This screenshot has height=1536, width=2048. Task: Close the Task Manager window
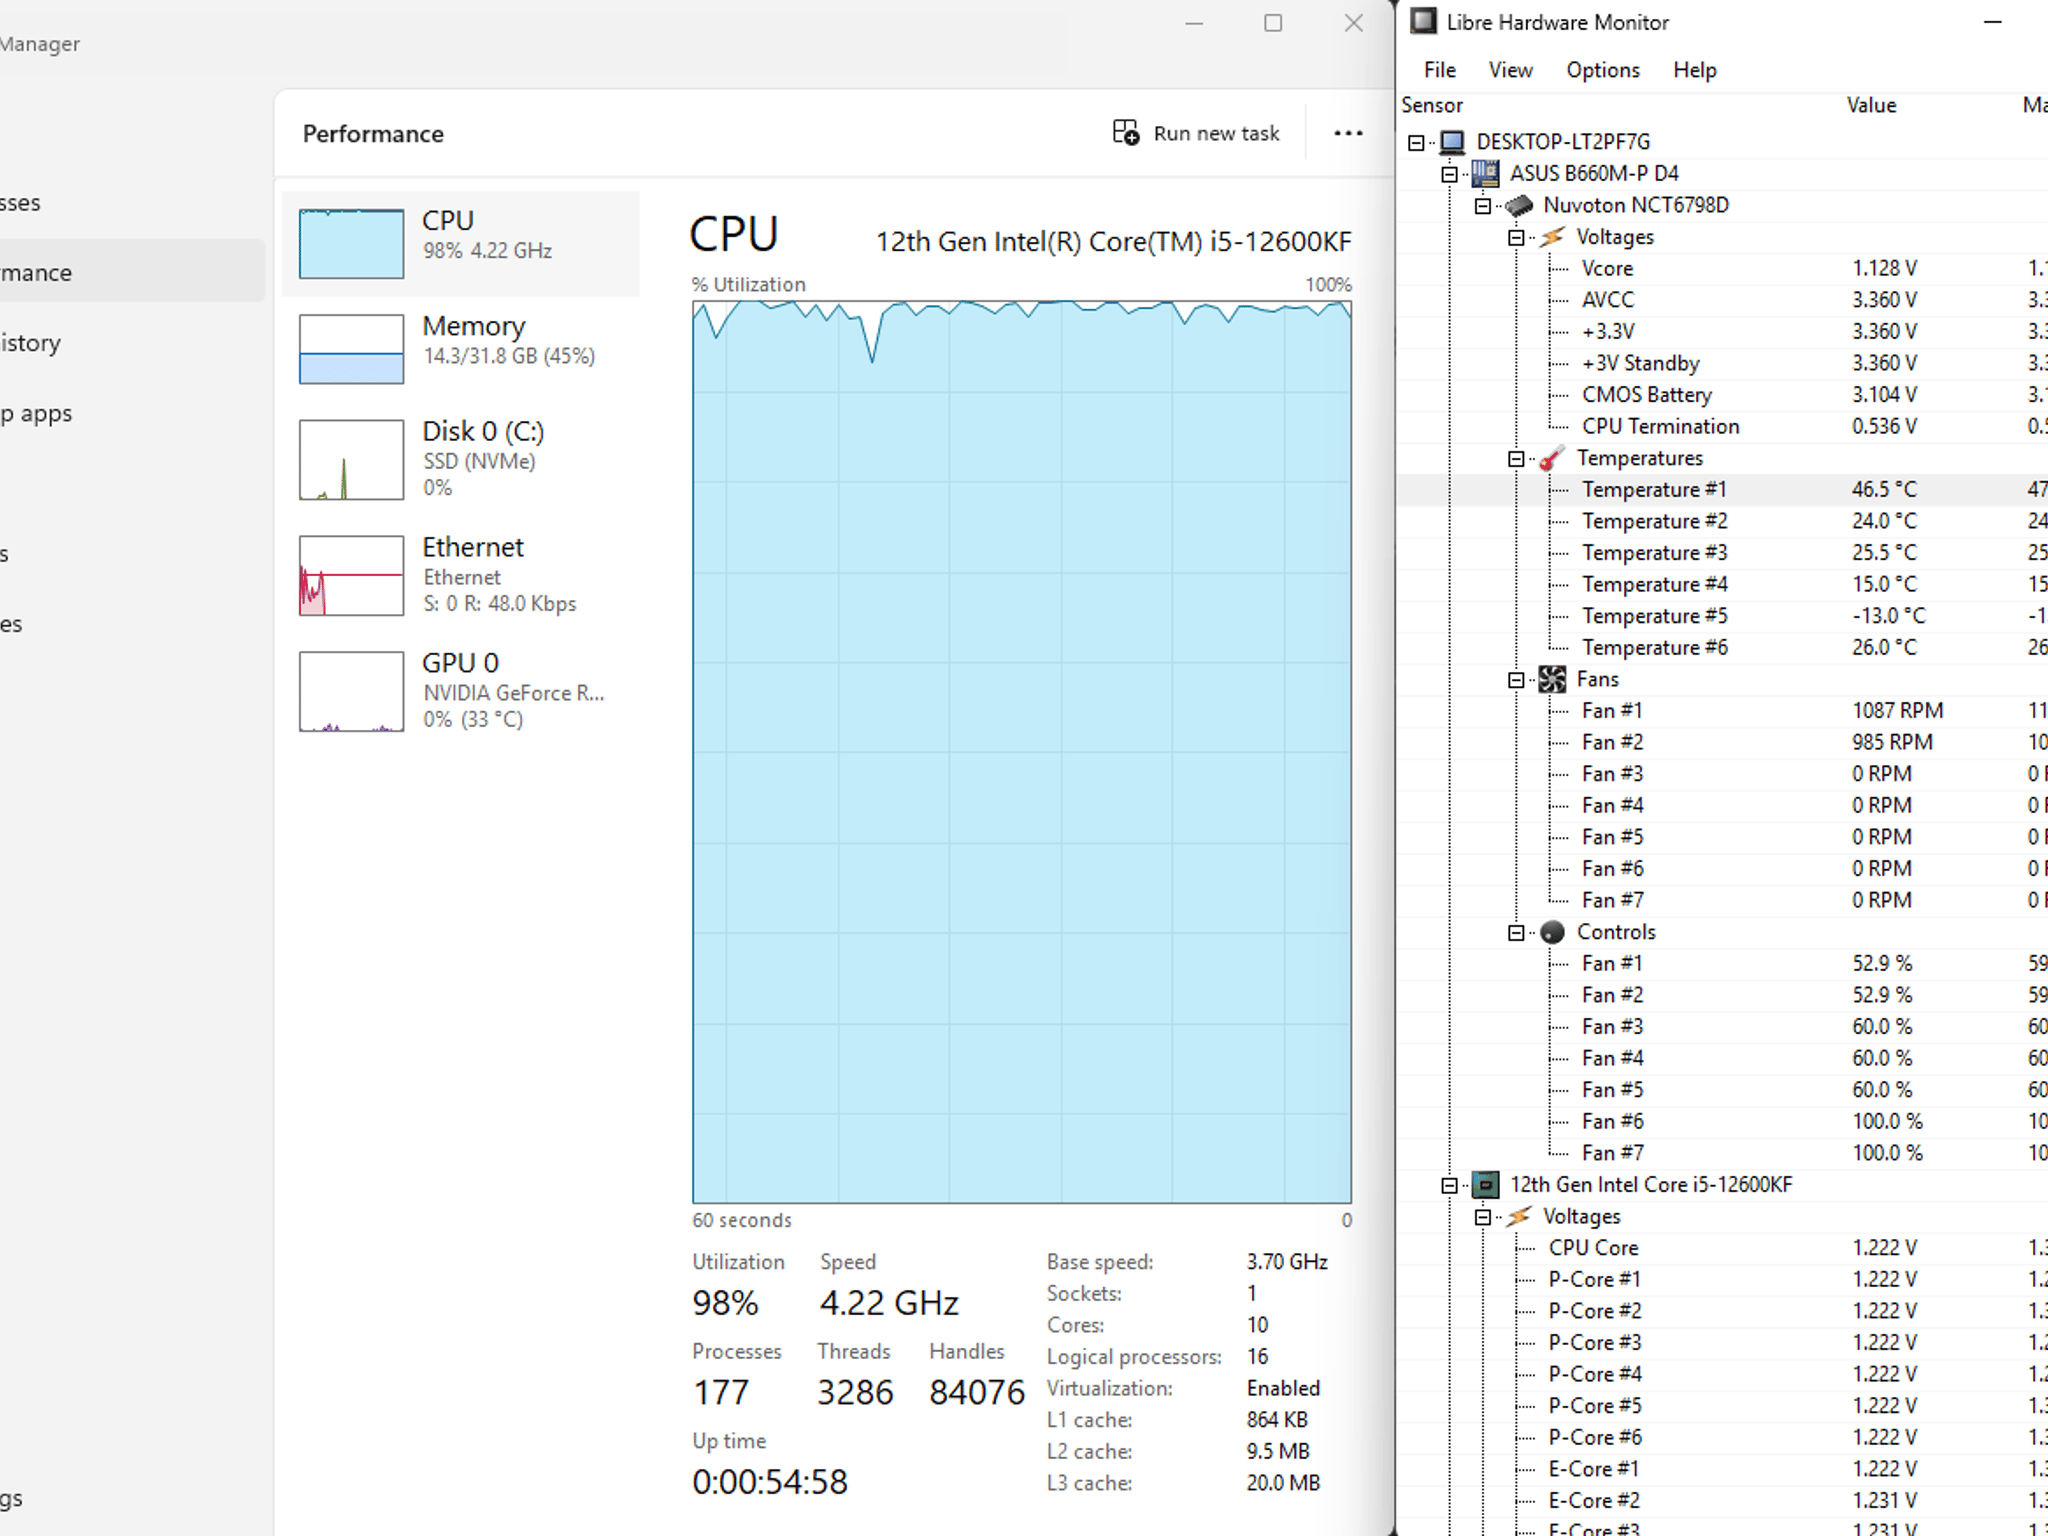(1354, 23)
